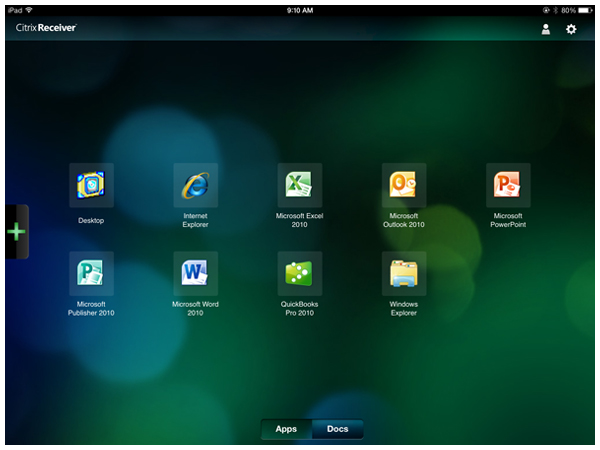Open Internet Explorer icon

196,185
